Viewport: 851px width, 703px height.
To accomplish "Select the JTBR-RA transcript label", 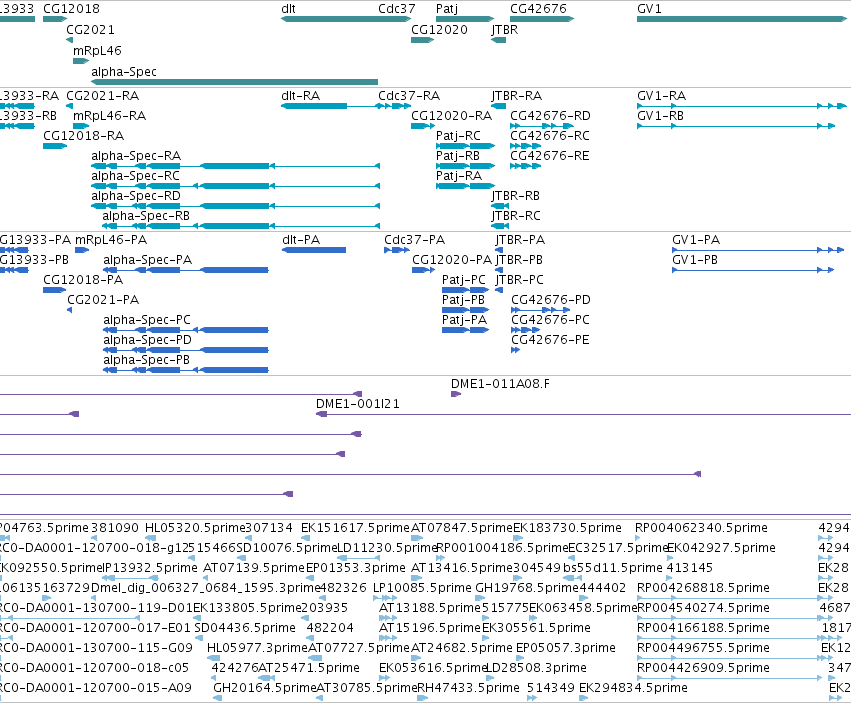I will tap(517, 96).
